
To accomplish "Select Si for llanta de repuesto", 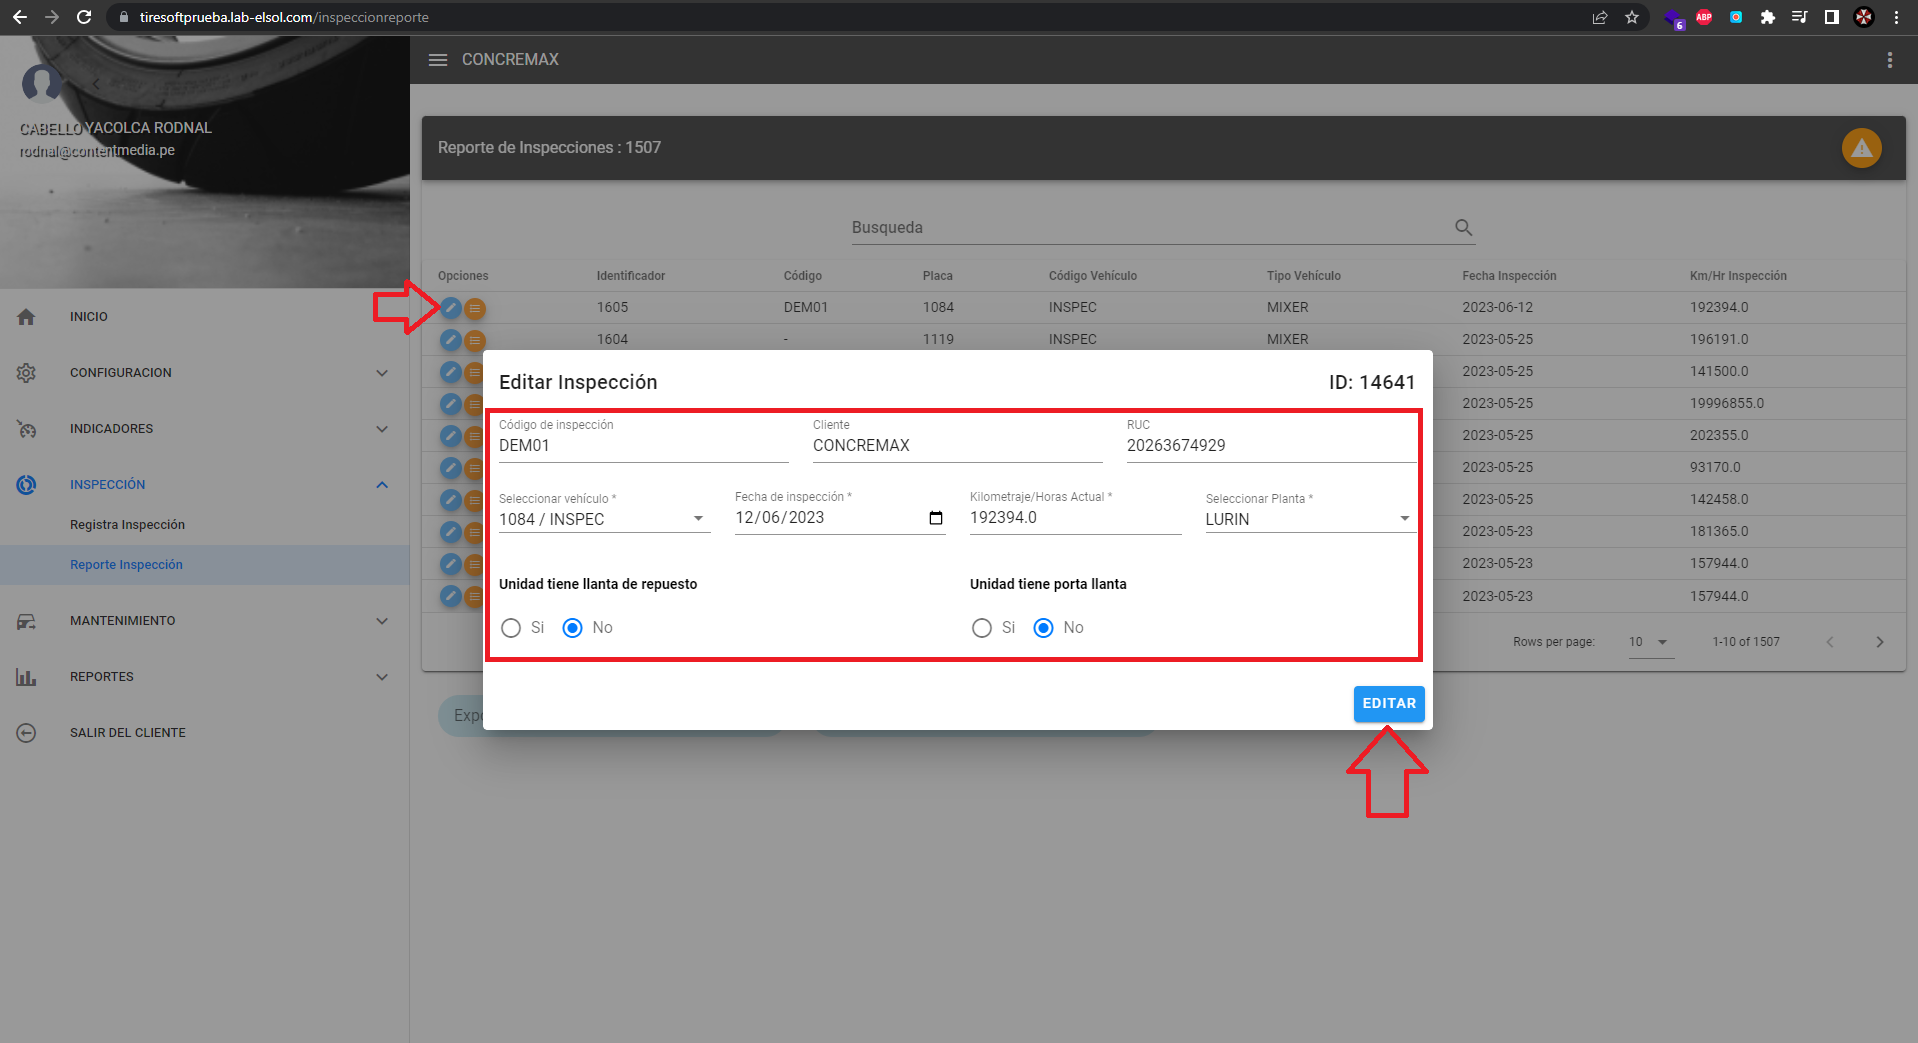I will coord(511,628).
